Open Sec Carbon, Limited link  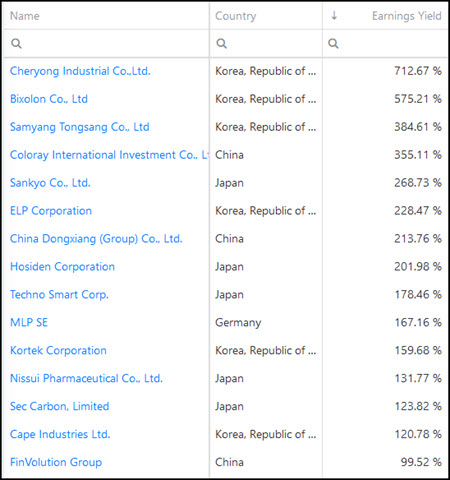(60, 407)
